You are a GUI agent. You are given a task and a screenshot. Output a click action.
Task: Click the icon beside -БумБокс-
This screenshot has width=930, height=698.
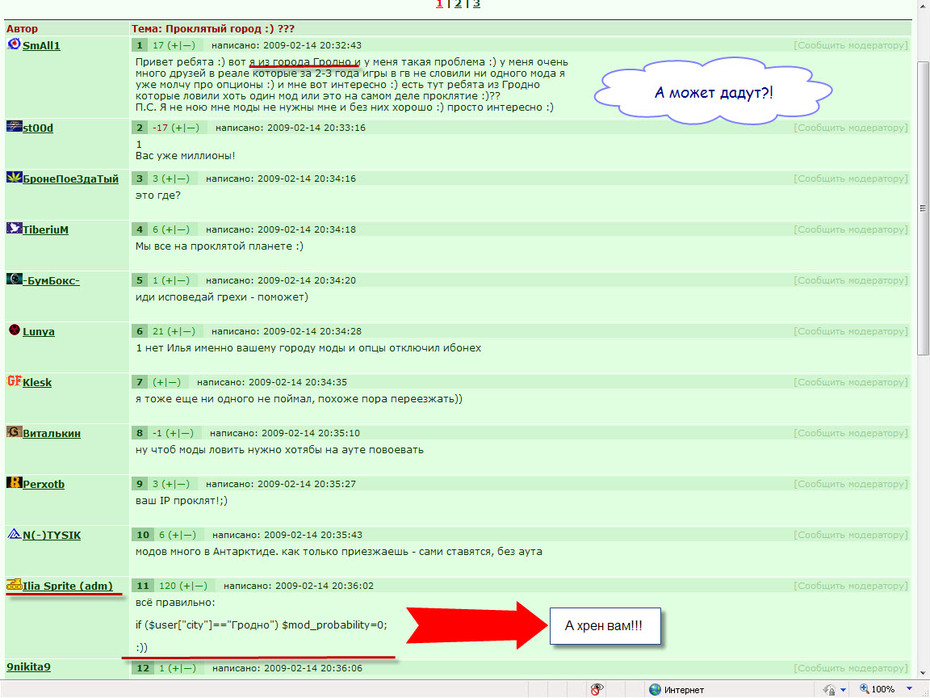[x=14, y=279]
